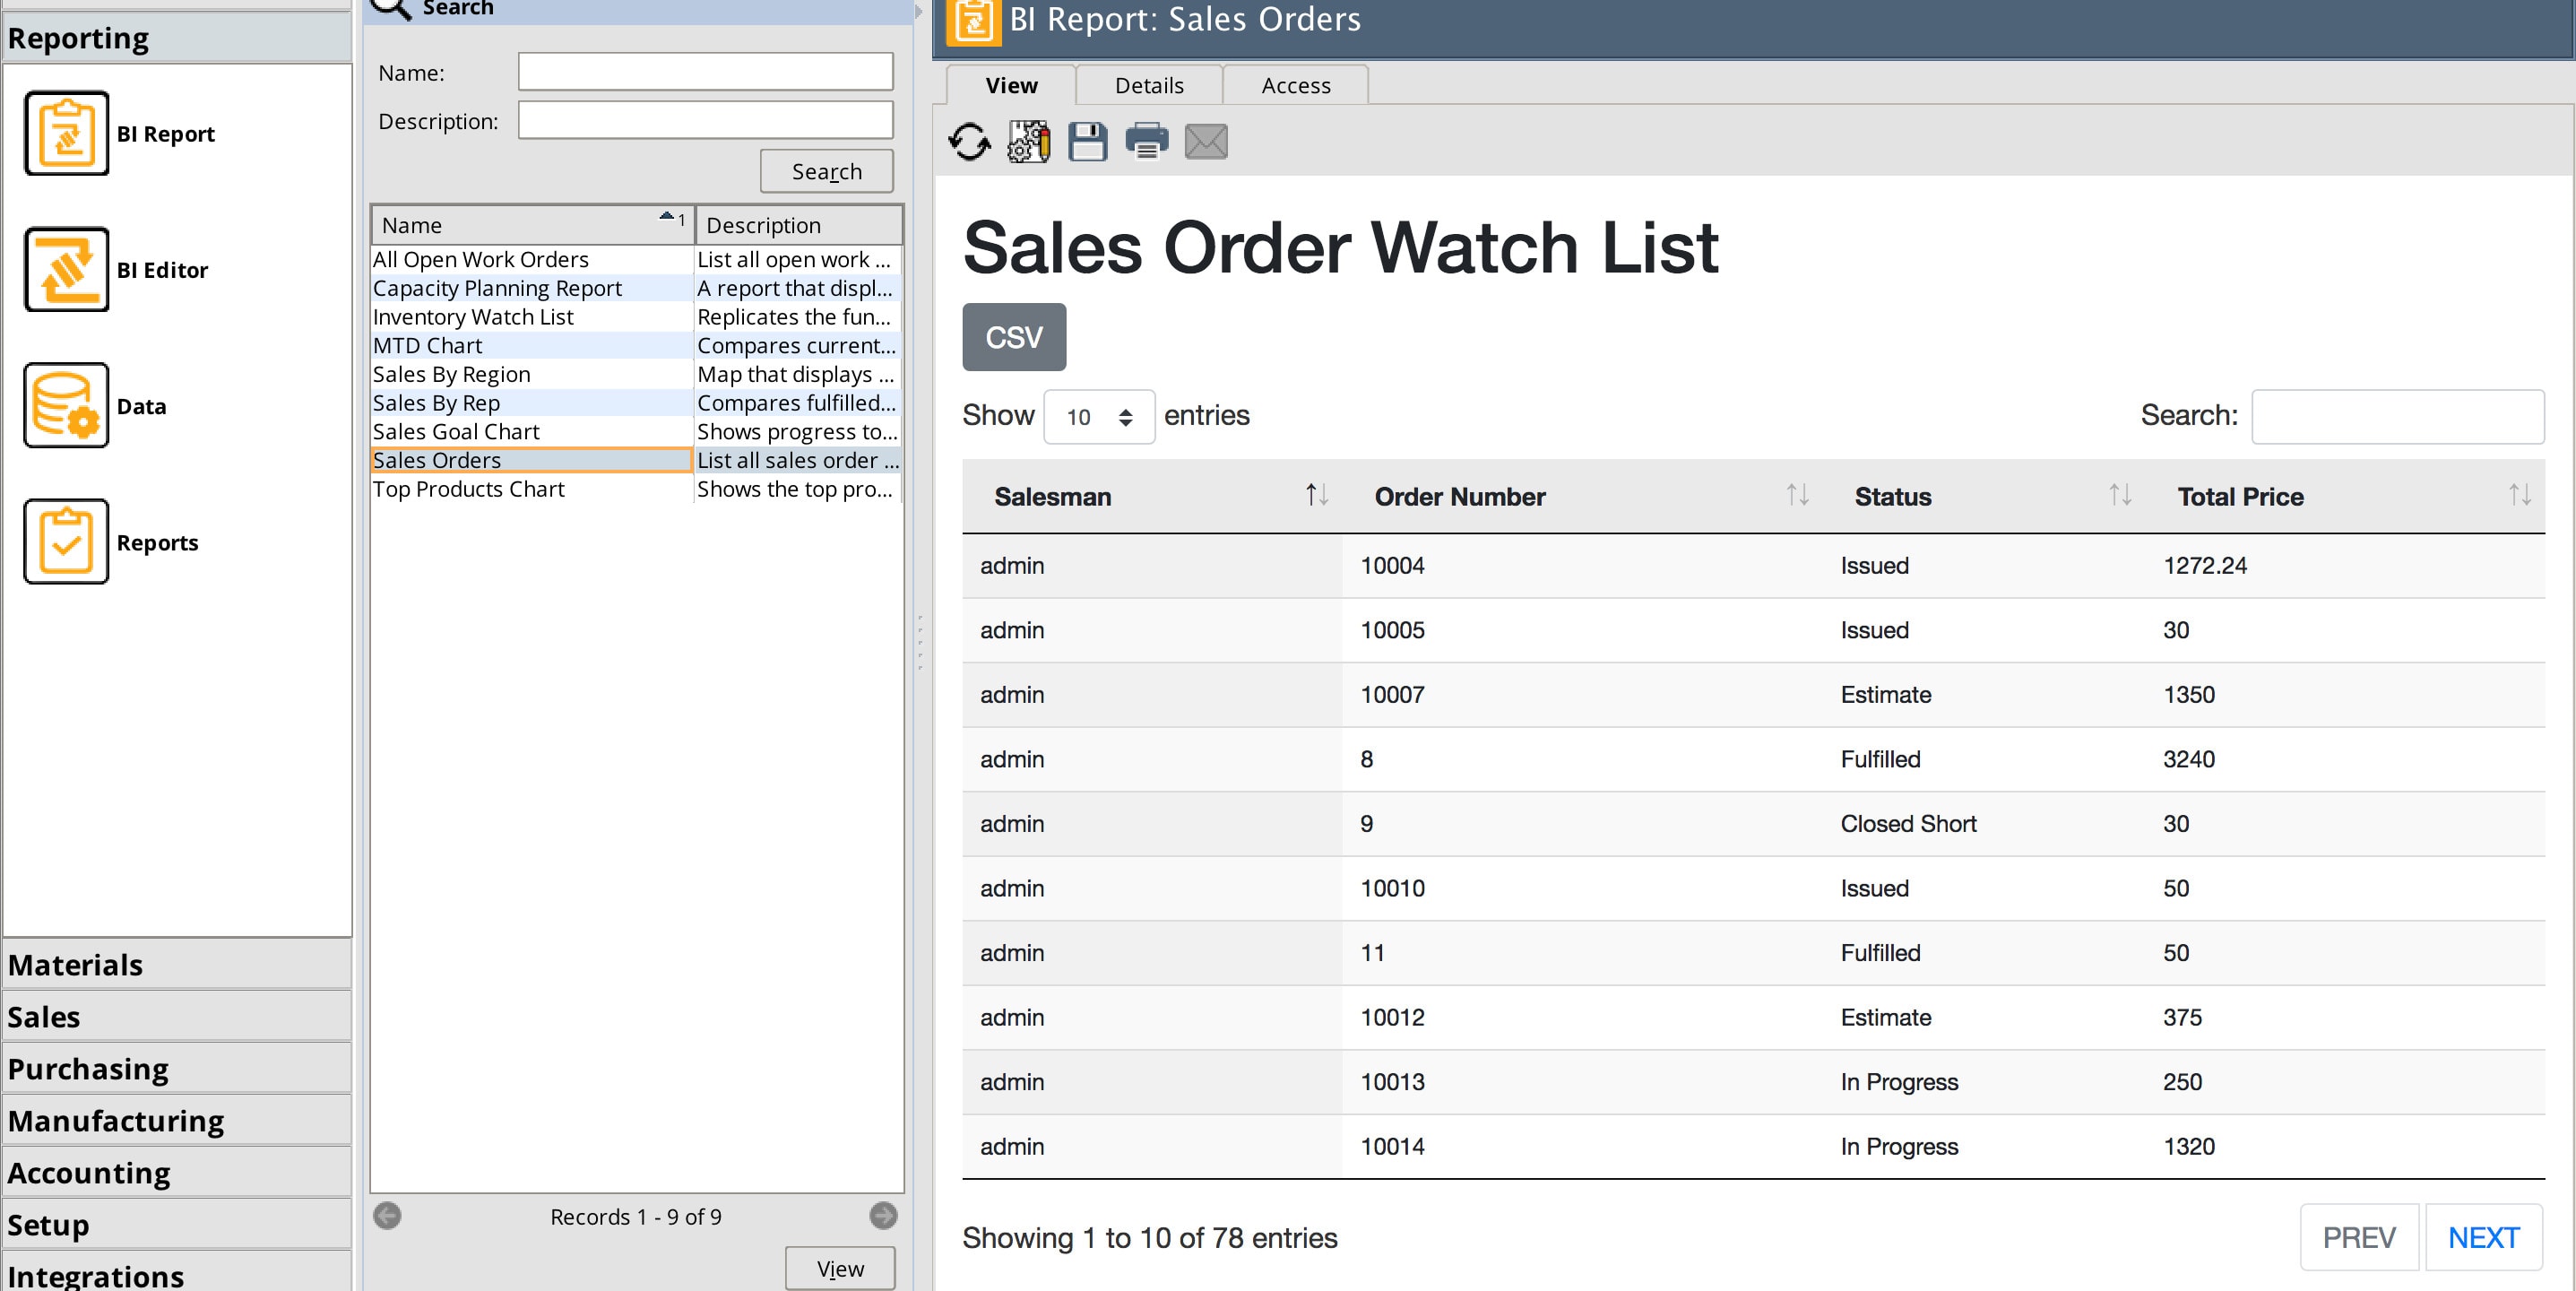Select Sales By Region report
Screen dimensions: 2576x1291
pos(451,374)
